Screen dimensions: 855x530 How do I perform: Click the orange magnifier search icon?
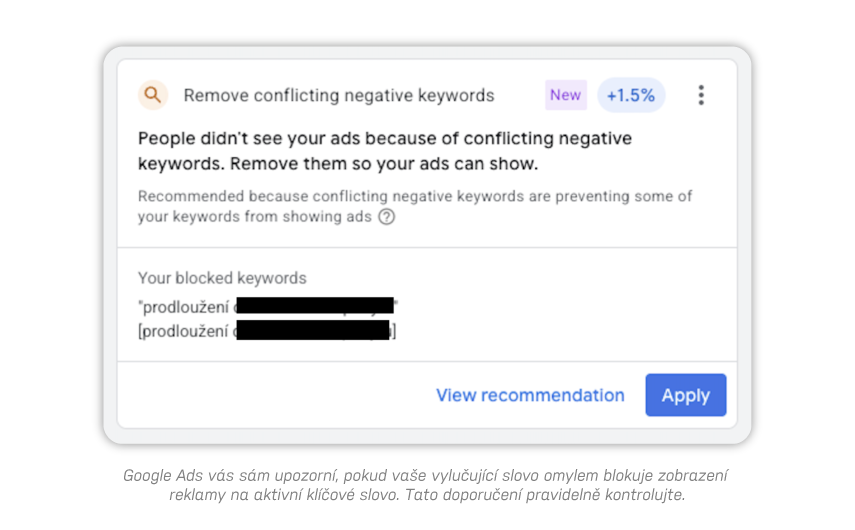pos(153,95)
